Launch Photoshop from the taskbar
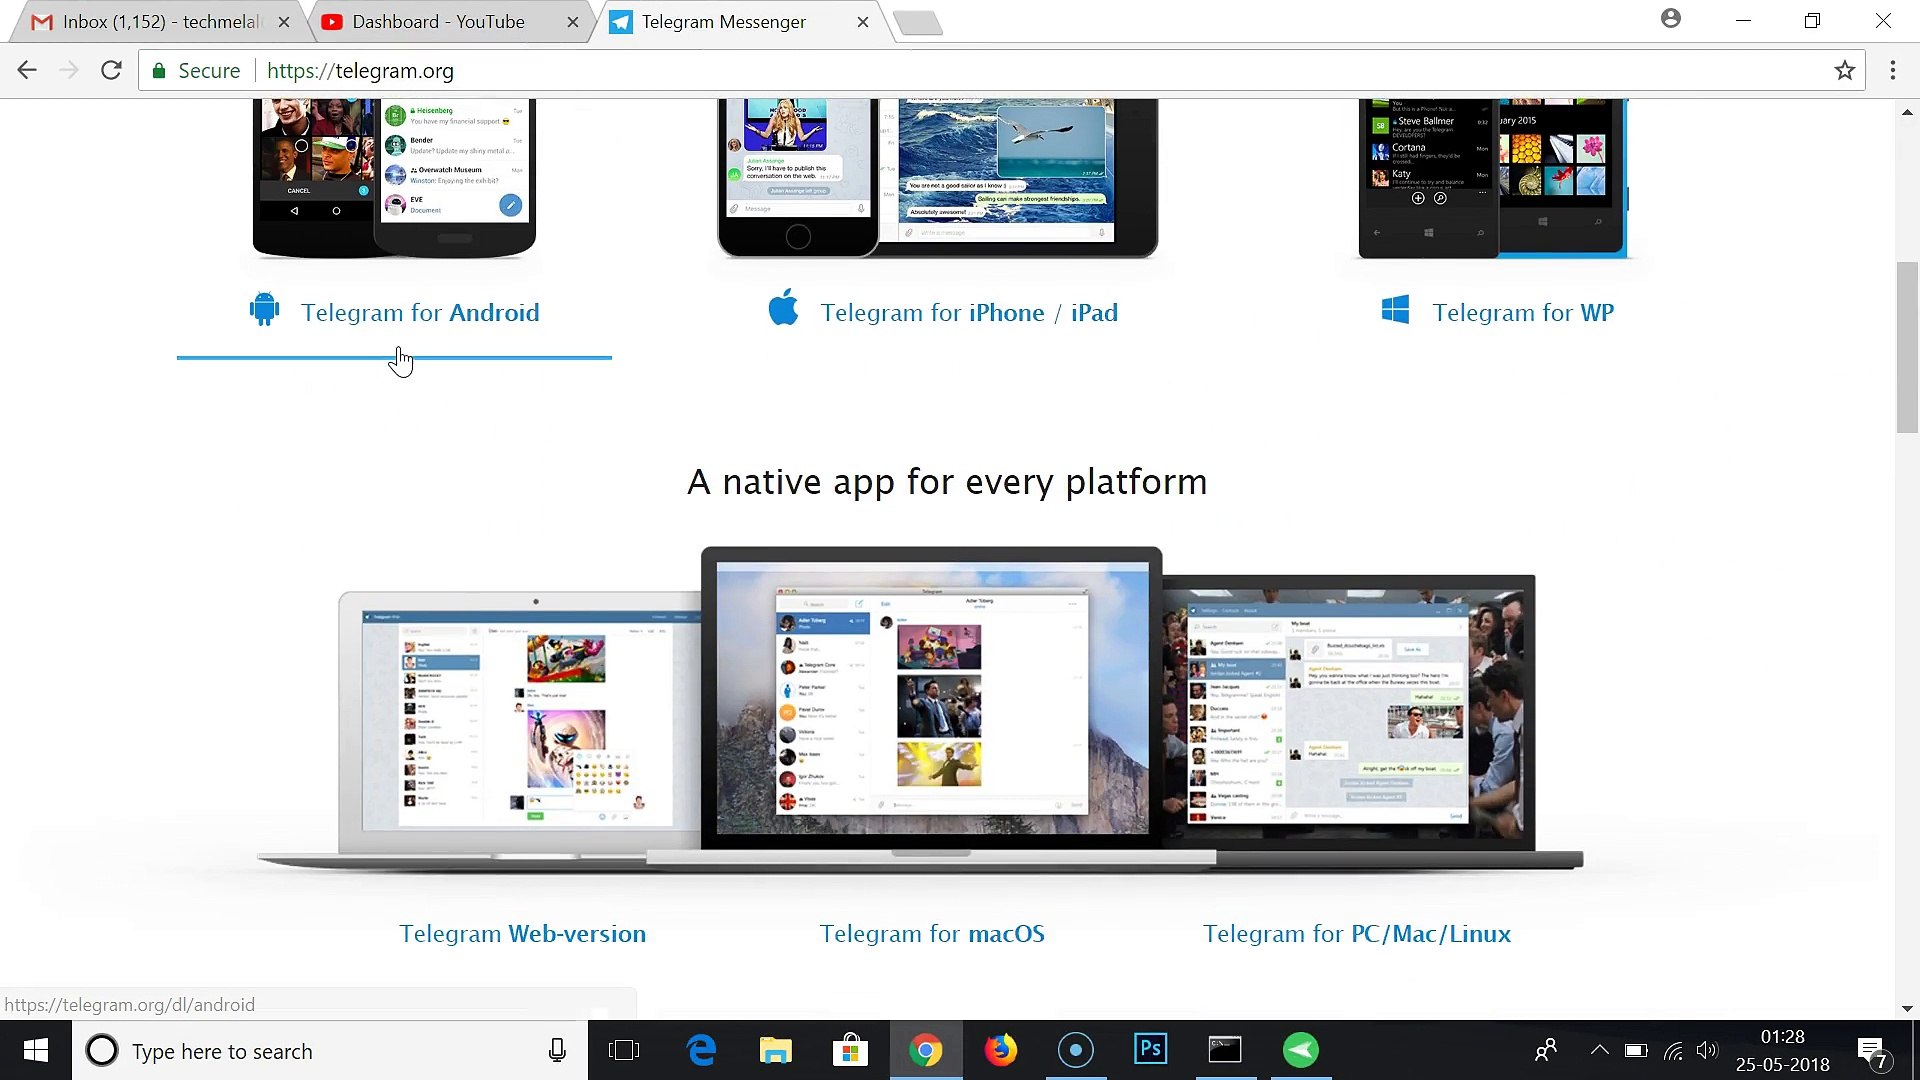The height and width of the screenshot is (1080, 1920). [1150, 1050]
